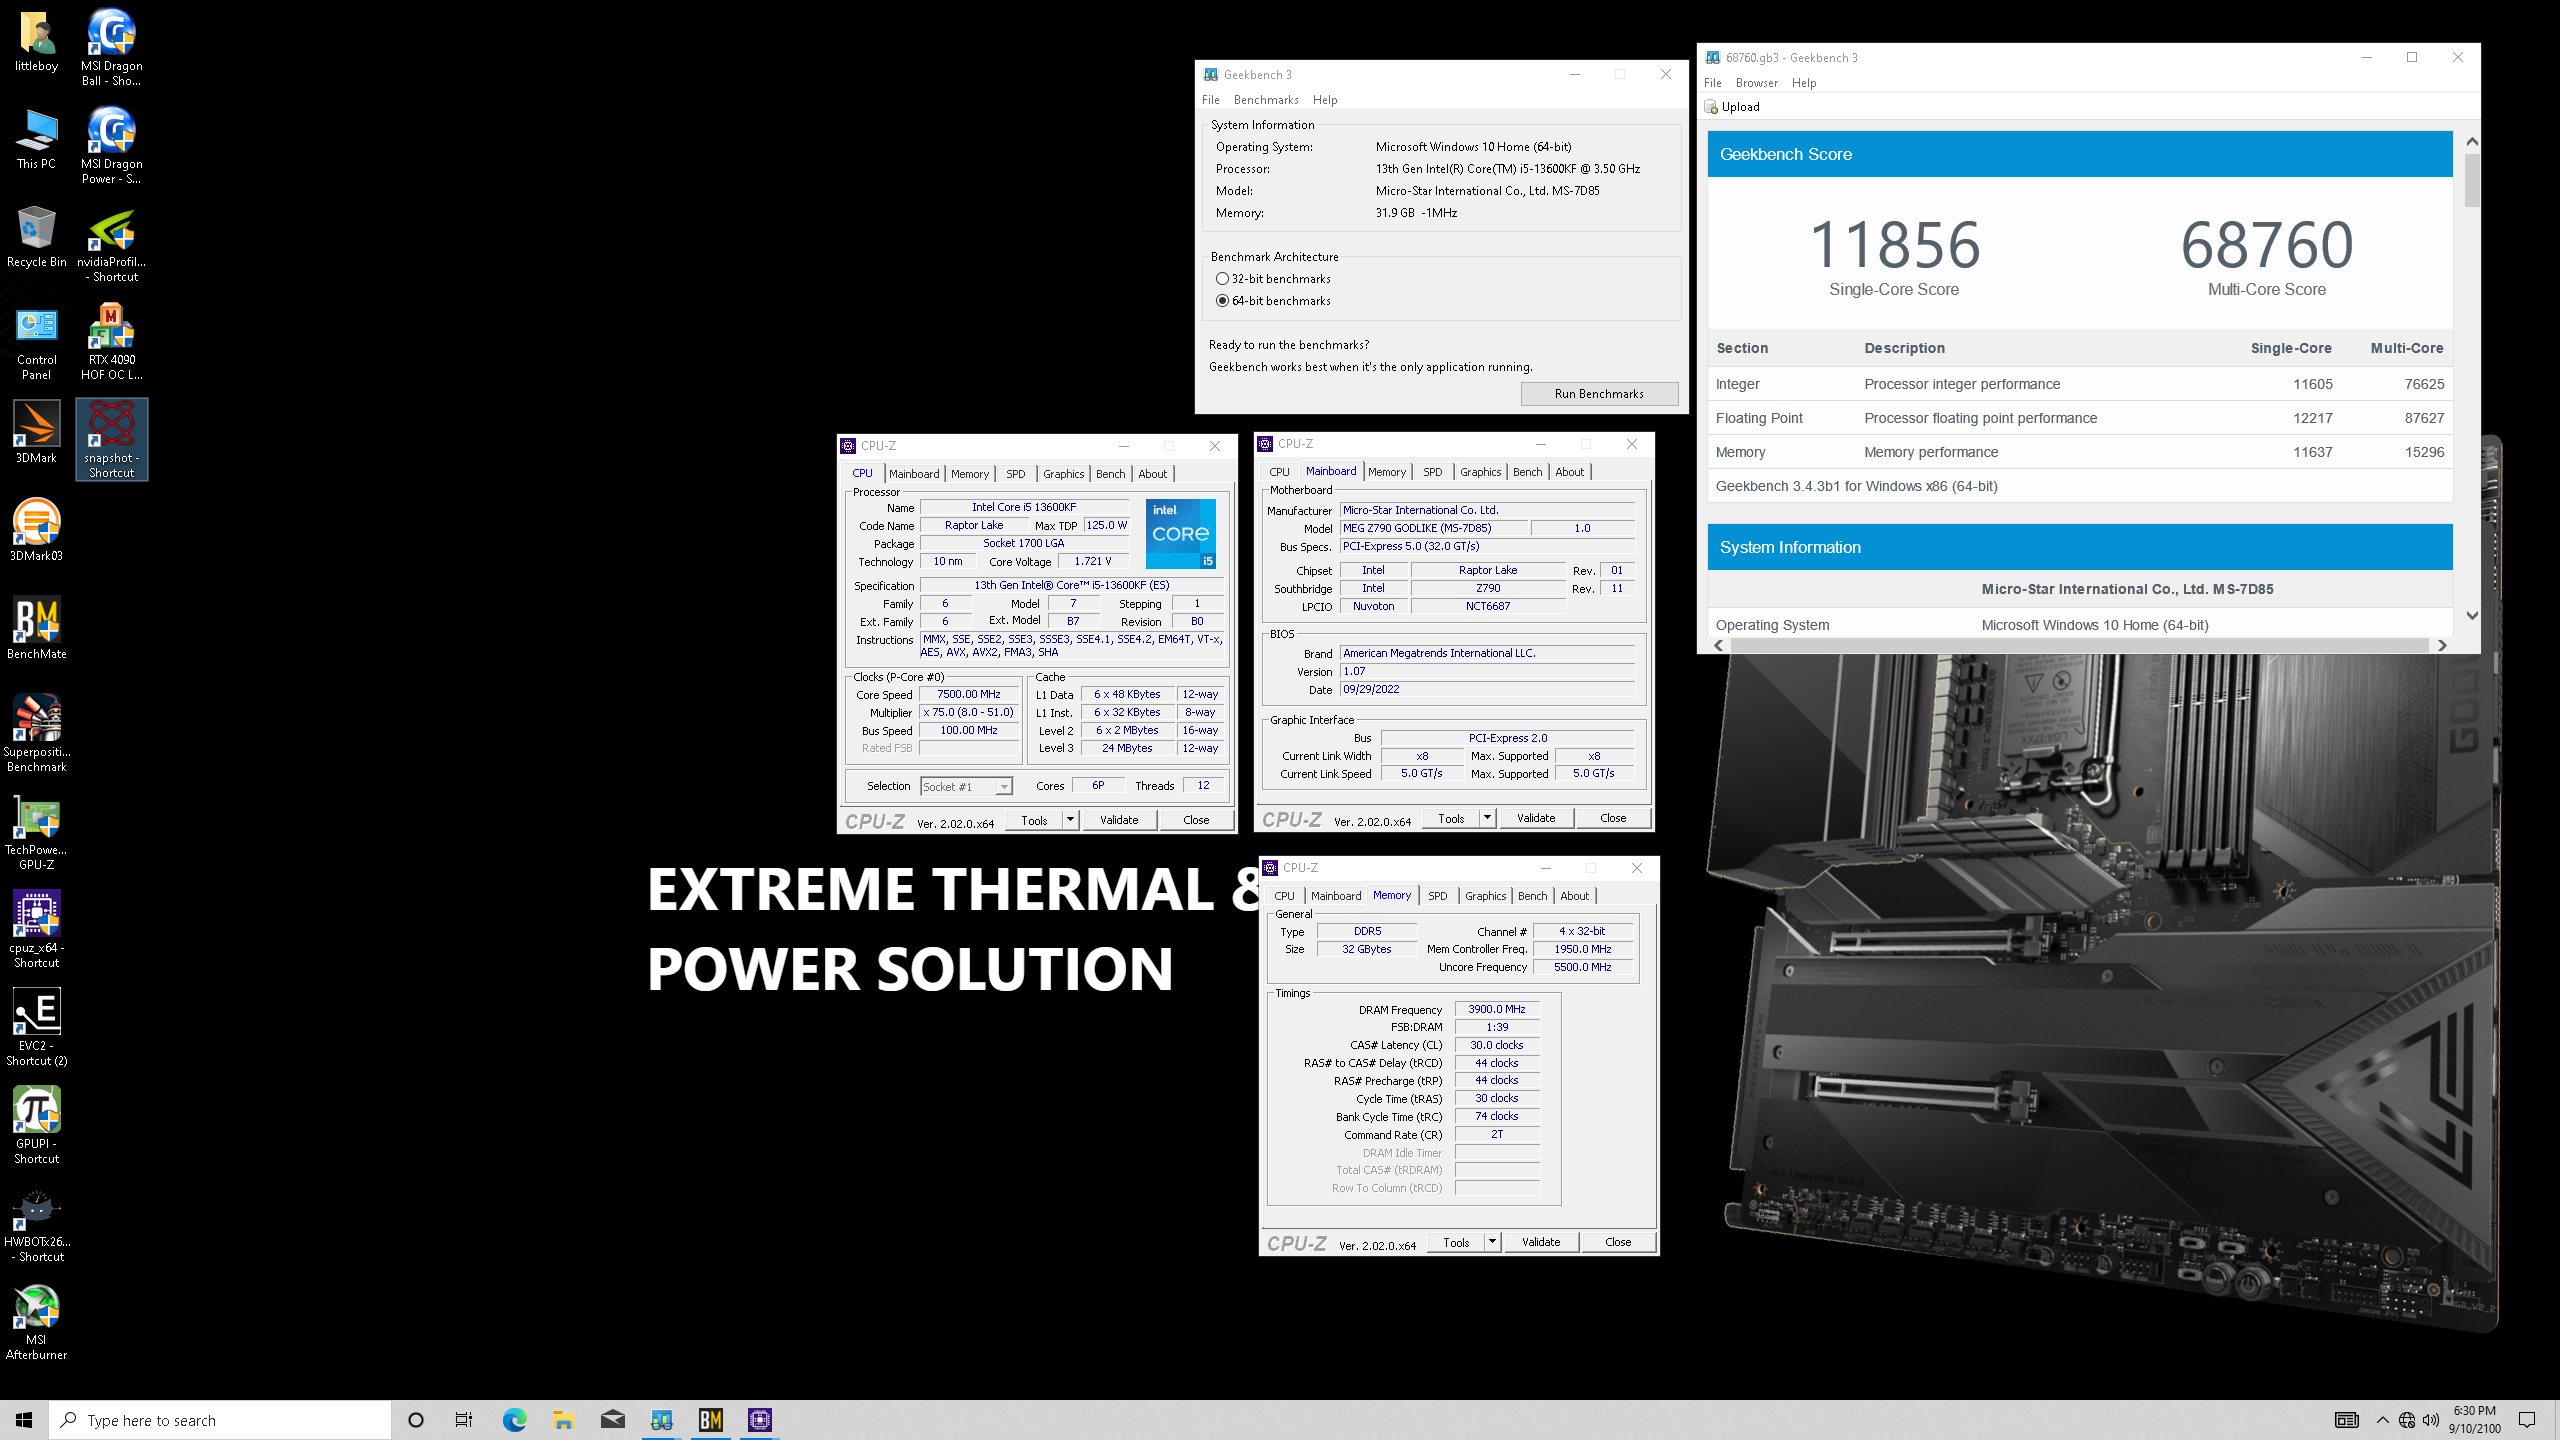Open the volume control in system tray
This screenshot has width=2560, height=1440.
click(2431, 1420)
